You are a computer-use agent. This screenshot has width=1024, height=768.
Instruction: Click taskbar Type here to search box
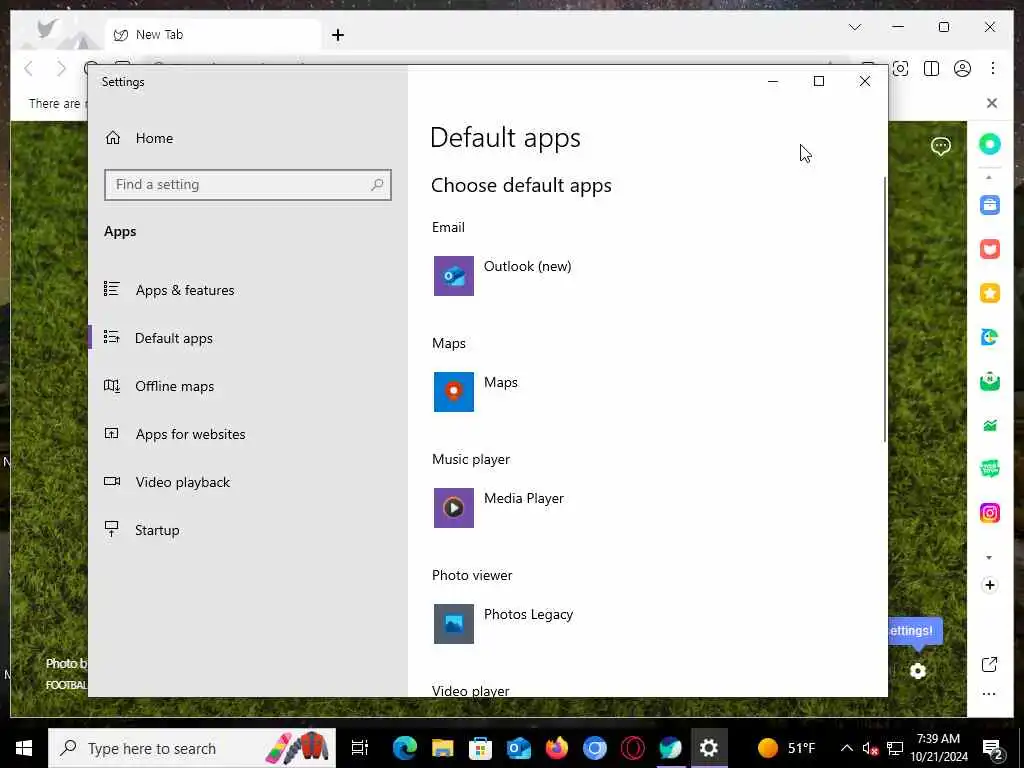(192, 748)
